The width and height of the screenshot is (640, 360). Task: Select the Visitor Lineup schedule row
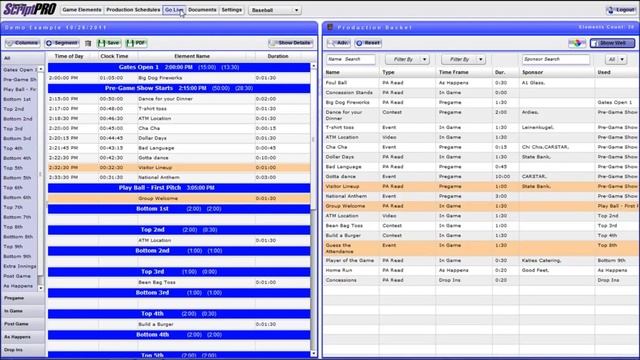179,167
